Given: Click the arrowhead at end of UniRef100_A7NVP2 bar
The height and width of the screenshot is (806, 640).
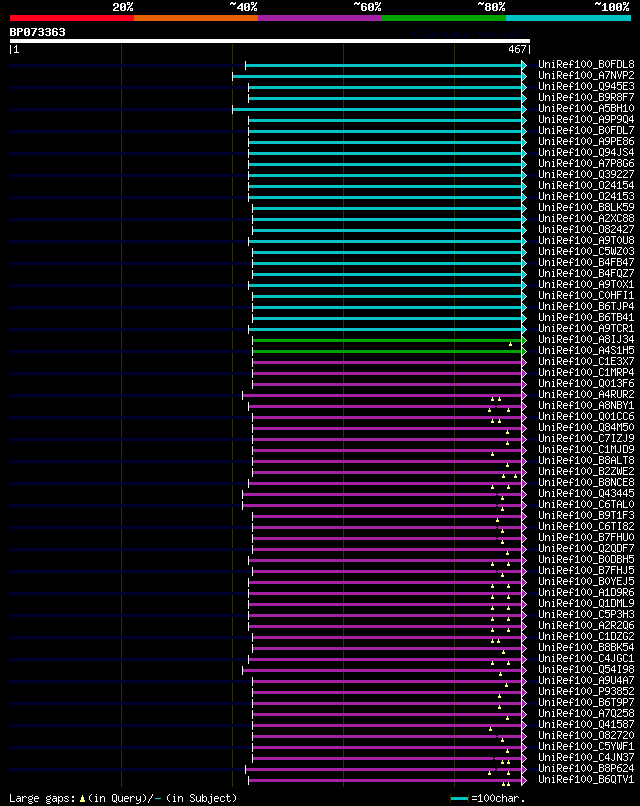Looking at the screenshot, I should (524, 76).
